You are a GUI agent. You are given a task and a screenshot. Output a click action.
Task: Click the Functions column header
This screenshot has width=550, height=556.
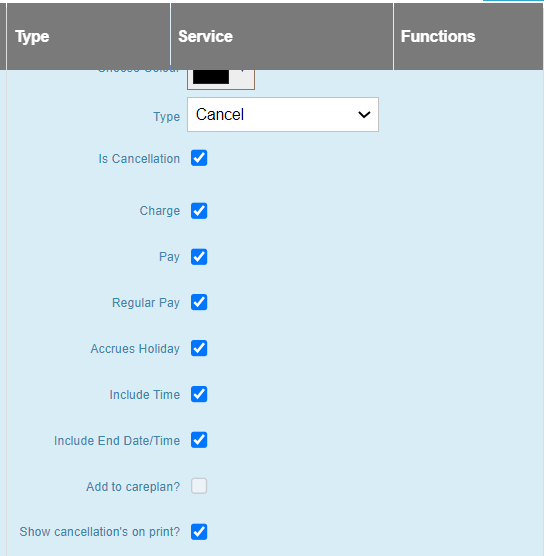click(468, 37)
